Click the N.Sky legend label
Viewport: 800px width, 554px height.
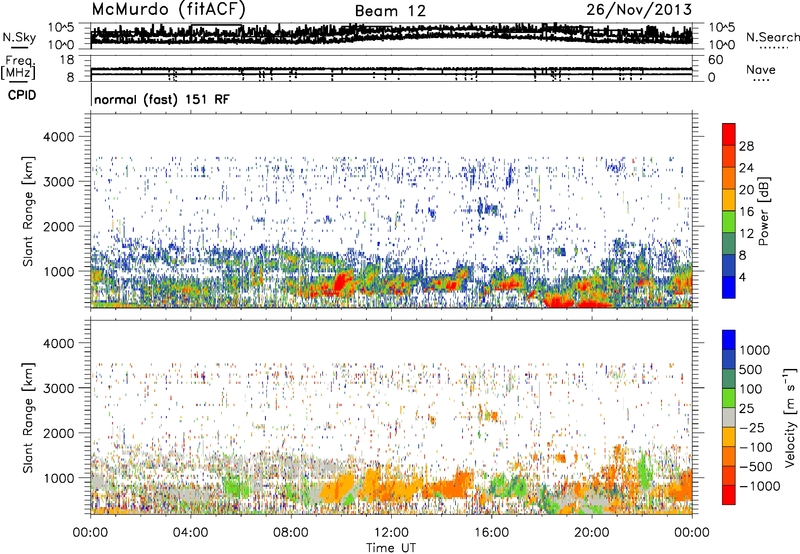tap(19, 37)
